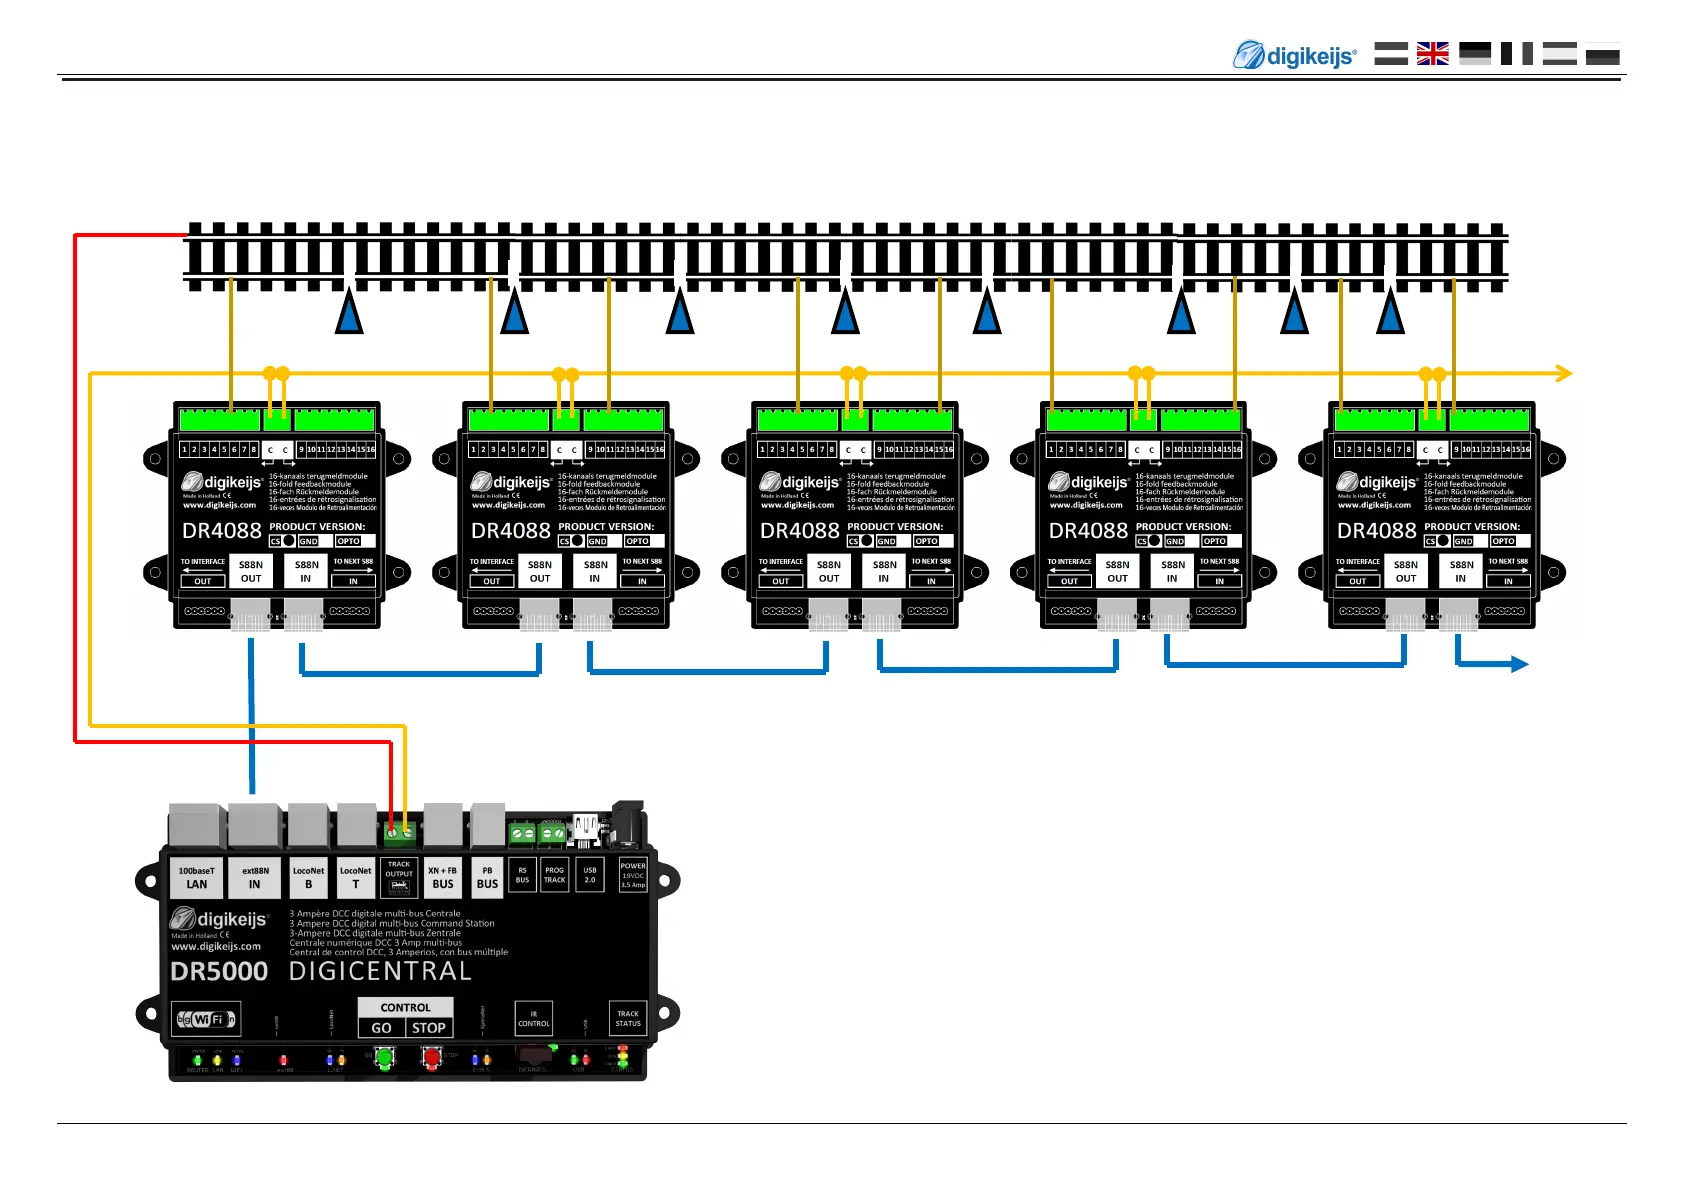Screen dimensions: 1684x1191
Task: Click the blue WiFi status LED
Action: tap(237, 1059)
